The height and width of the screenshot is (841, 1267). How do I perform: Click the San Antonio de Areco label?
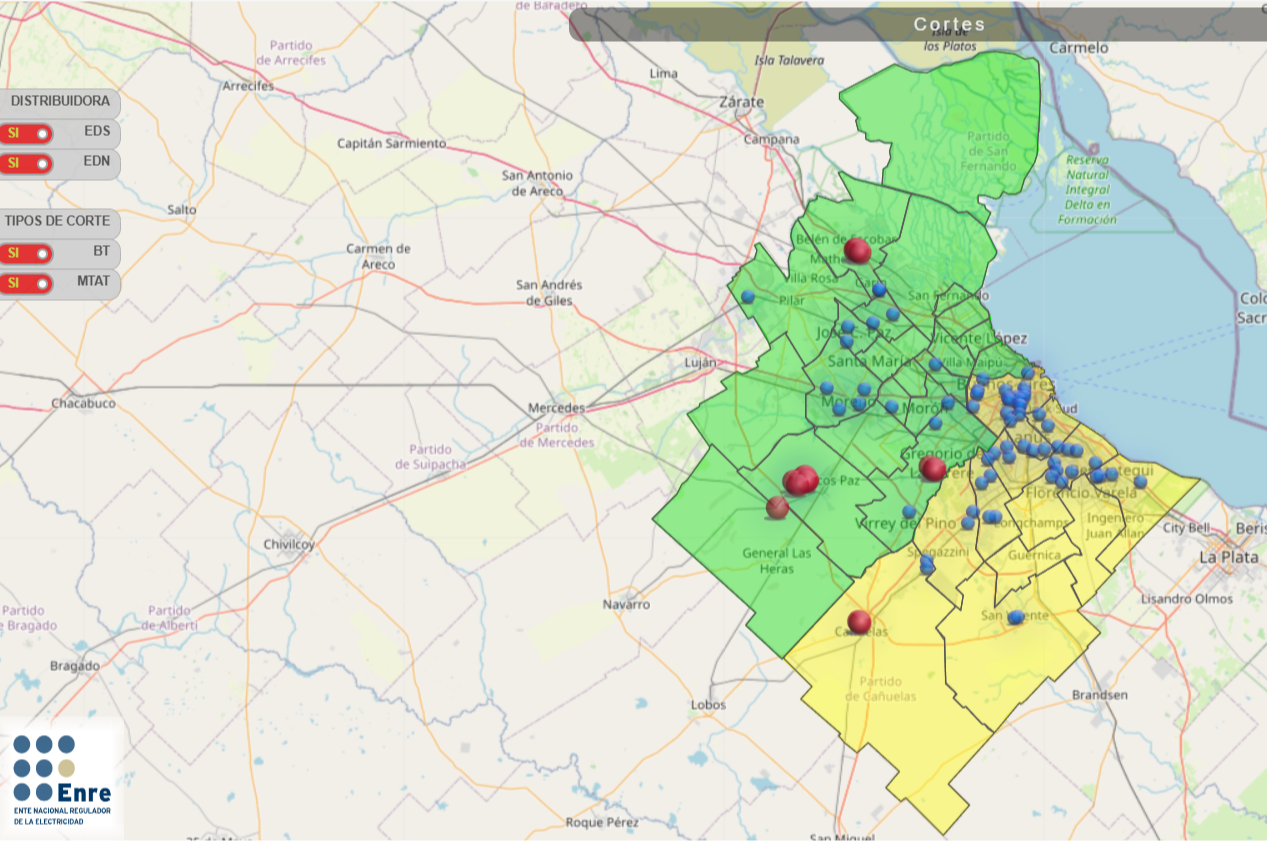click(538, 183)
